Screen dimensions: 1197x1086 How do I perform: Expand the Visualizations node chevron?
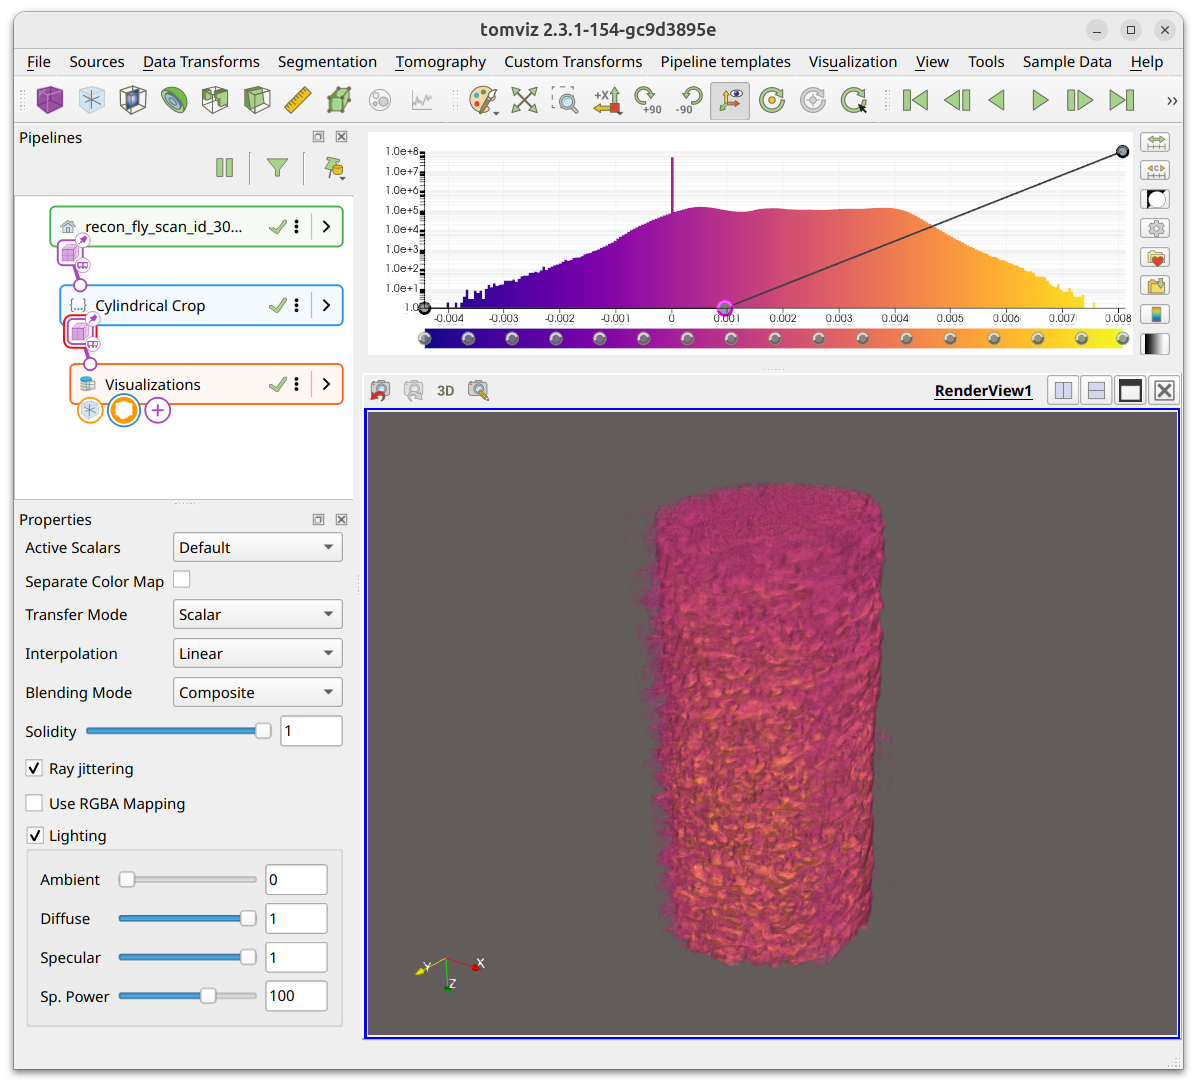pos(327,384)
